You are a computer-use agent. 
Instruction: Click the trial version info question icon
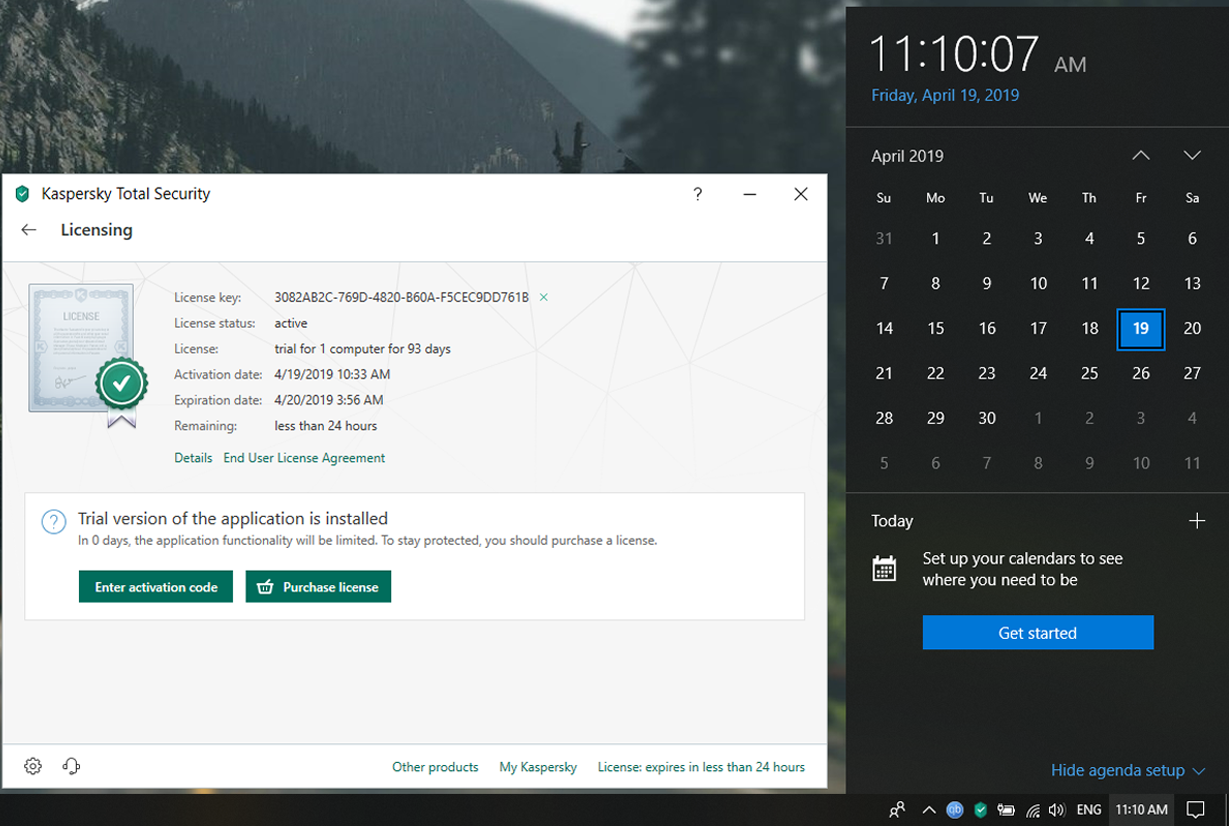point(53,522)
